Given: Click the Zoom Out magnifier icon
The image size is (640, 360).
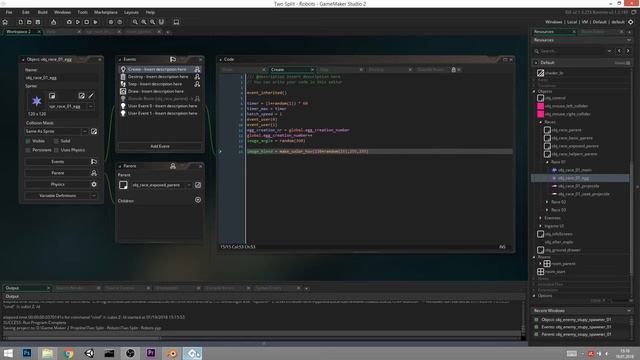Looking at the screenshot, I should (x=135, y=22).
